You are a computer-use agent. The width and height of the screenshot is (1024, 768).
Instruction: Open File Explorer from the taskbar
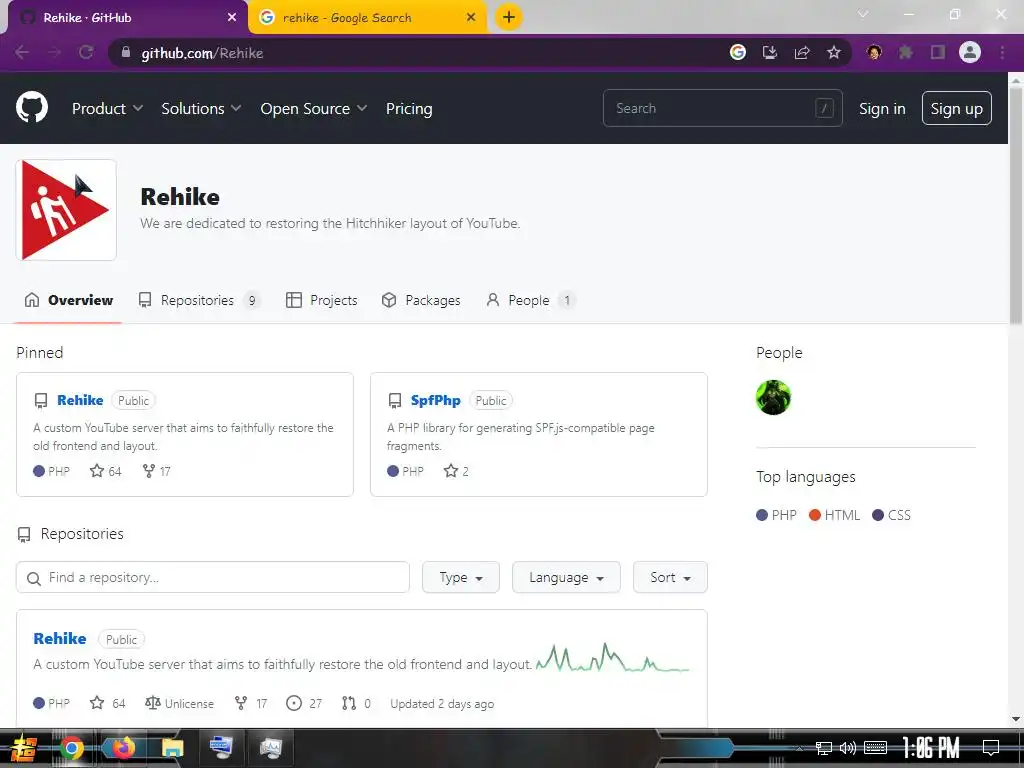pyautogui.click(x=172, y=748)
